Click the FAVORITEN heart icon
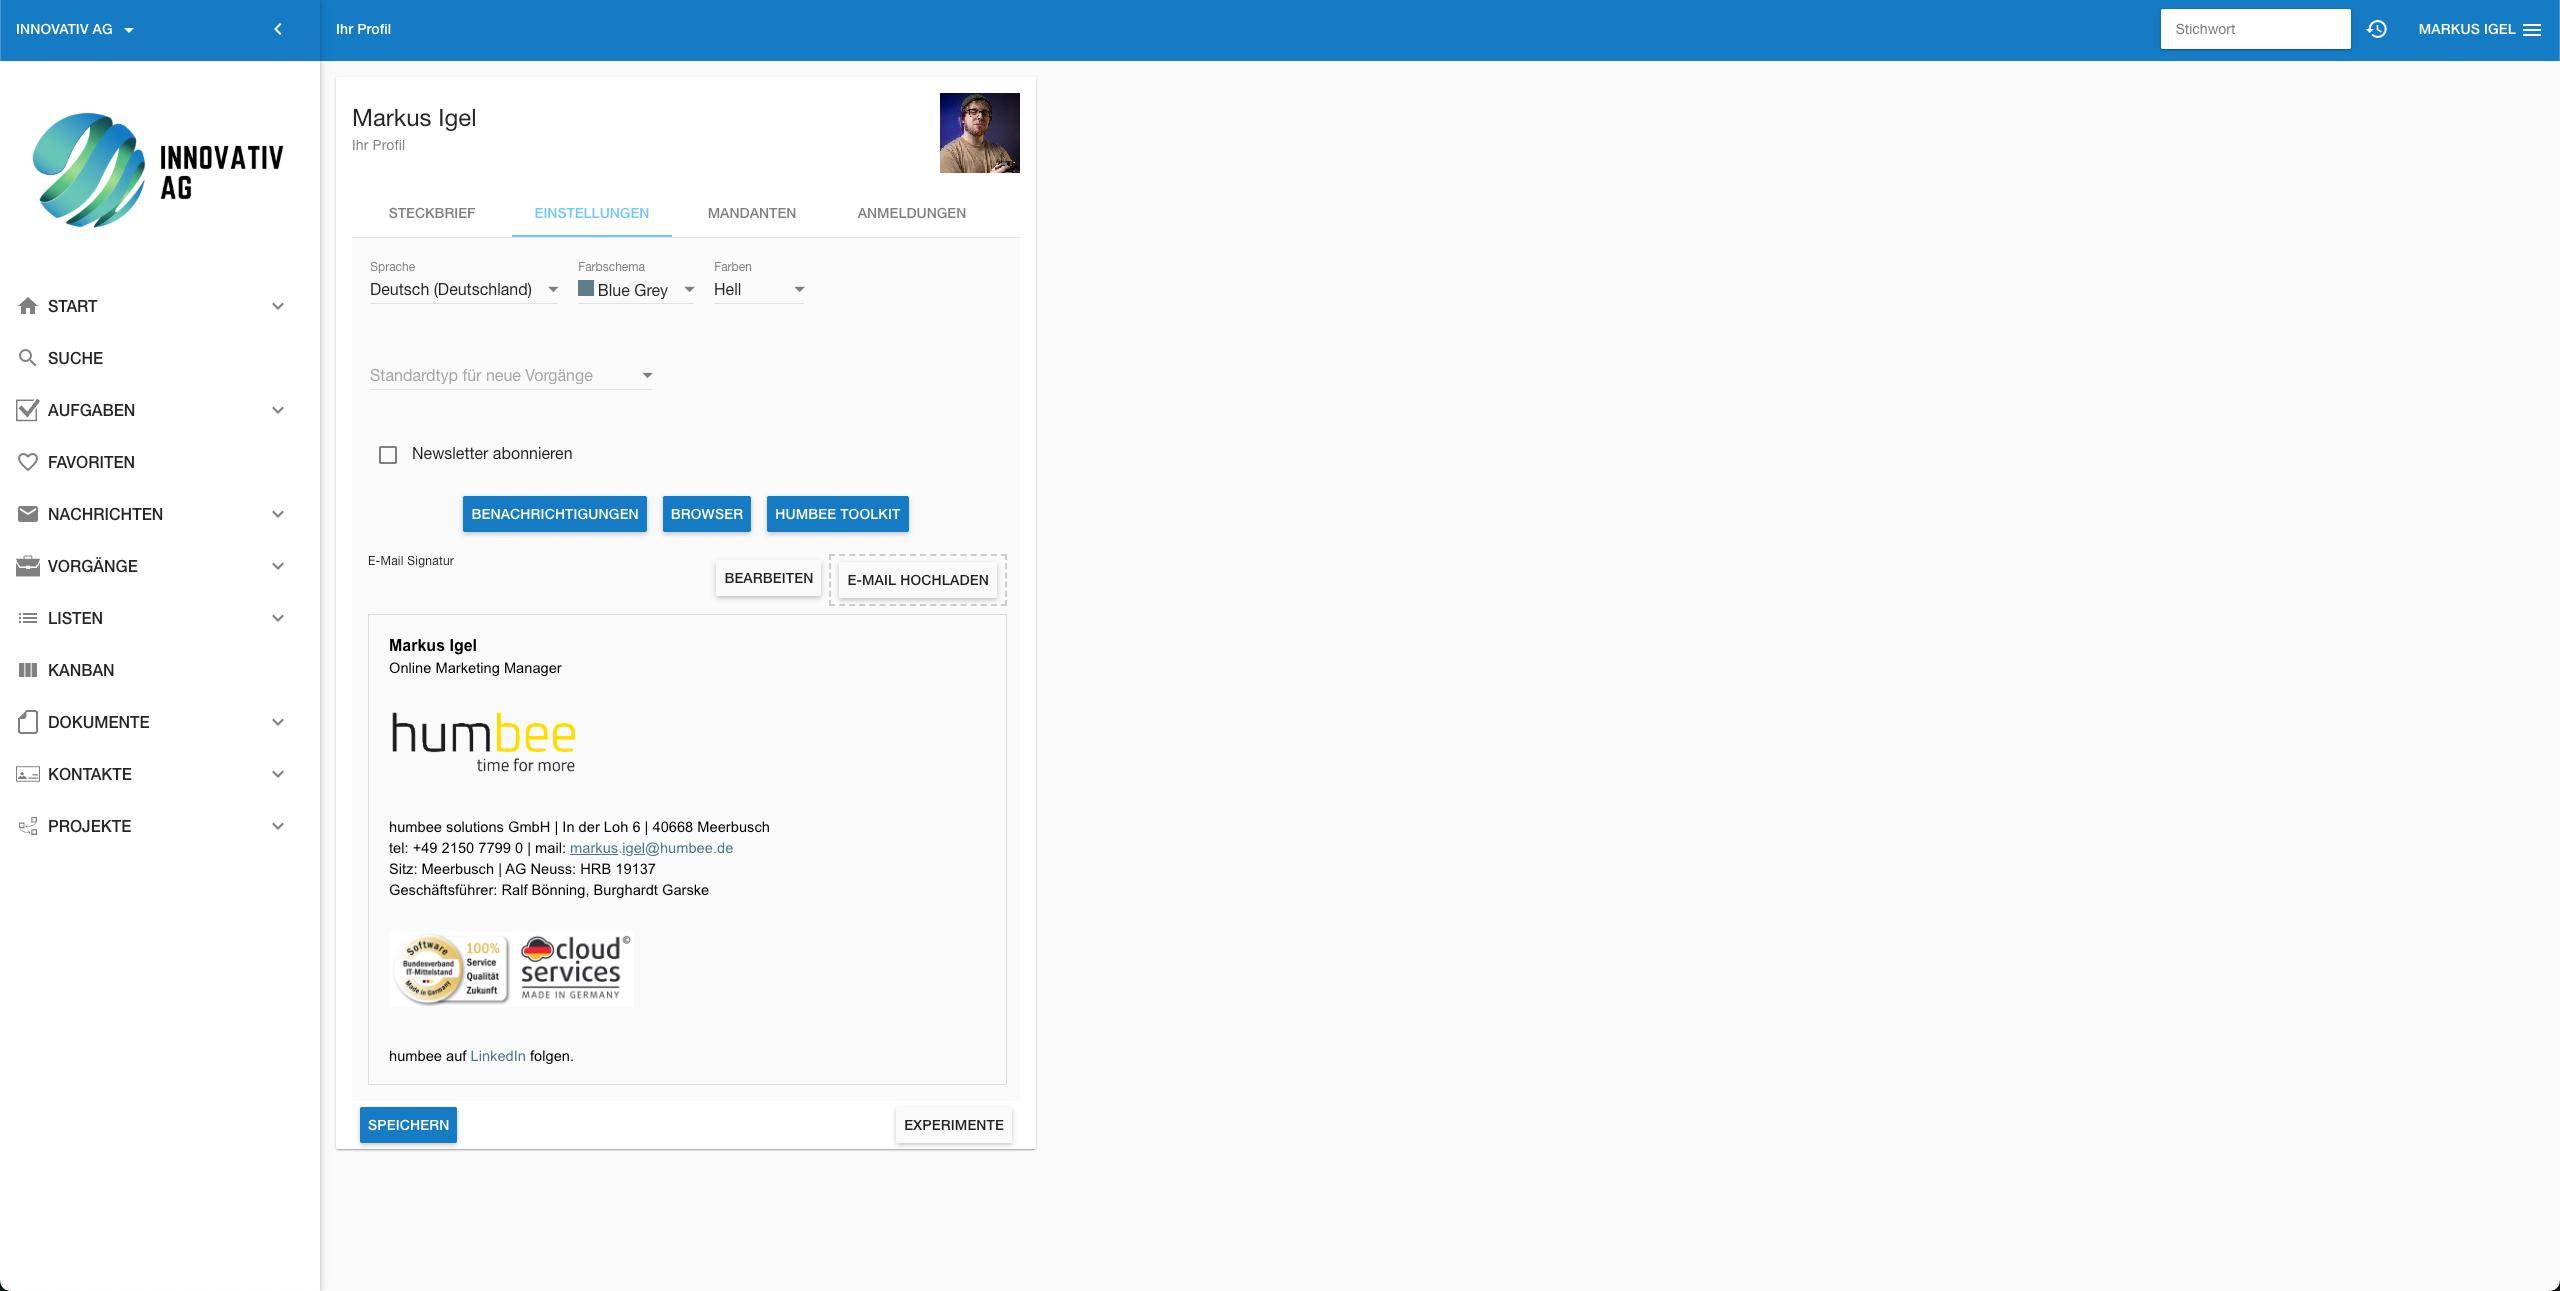This screenshot has height=1291, width=2560. [27, 461]
